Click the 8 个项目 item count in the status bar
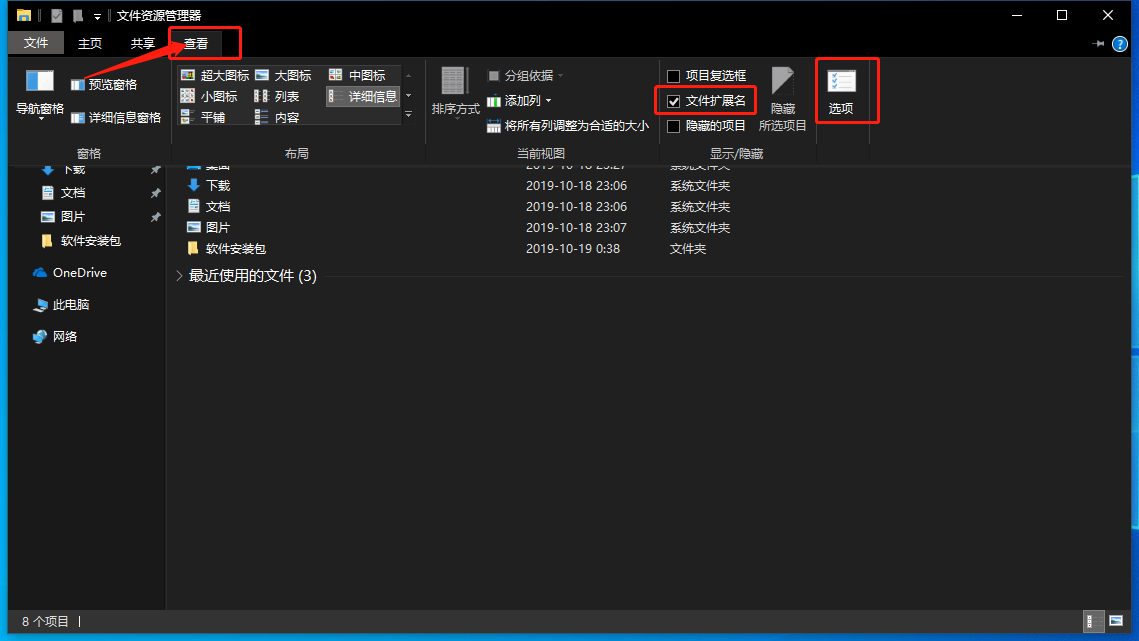 pyautogui.click(x=45, y=622)
